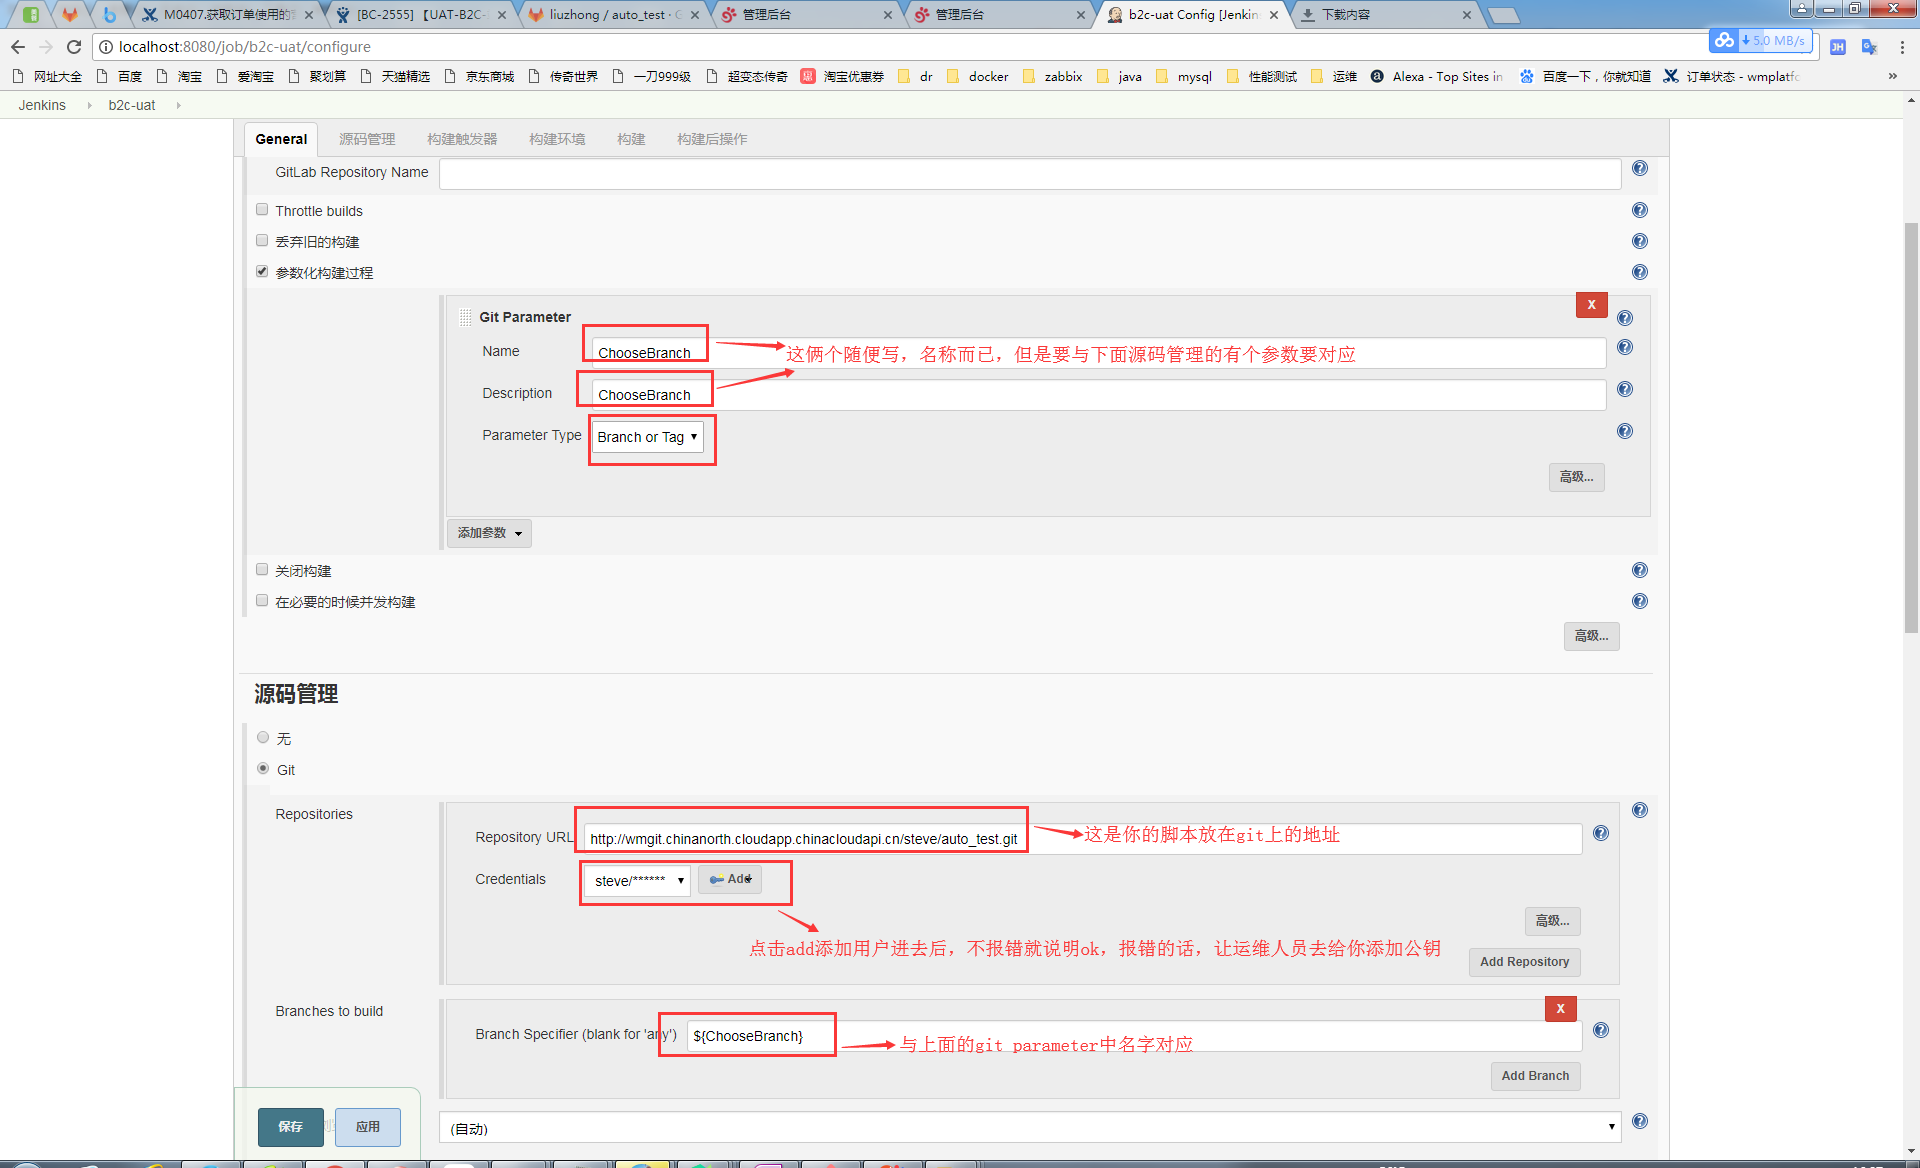Screen dimensions: 1920x1168
Task: Toggle the 参数化构建过程 checkbox
Action: tap(265, 273)
